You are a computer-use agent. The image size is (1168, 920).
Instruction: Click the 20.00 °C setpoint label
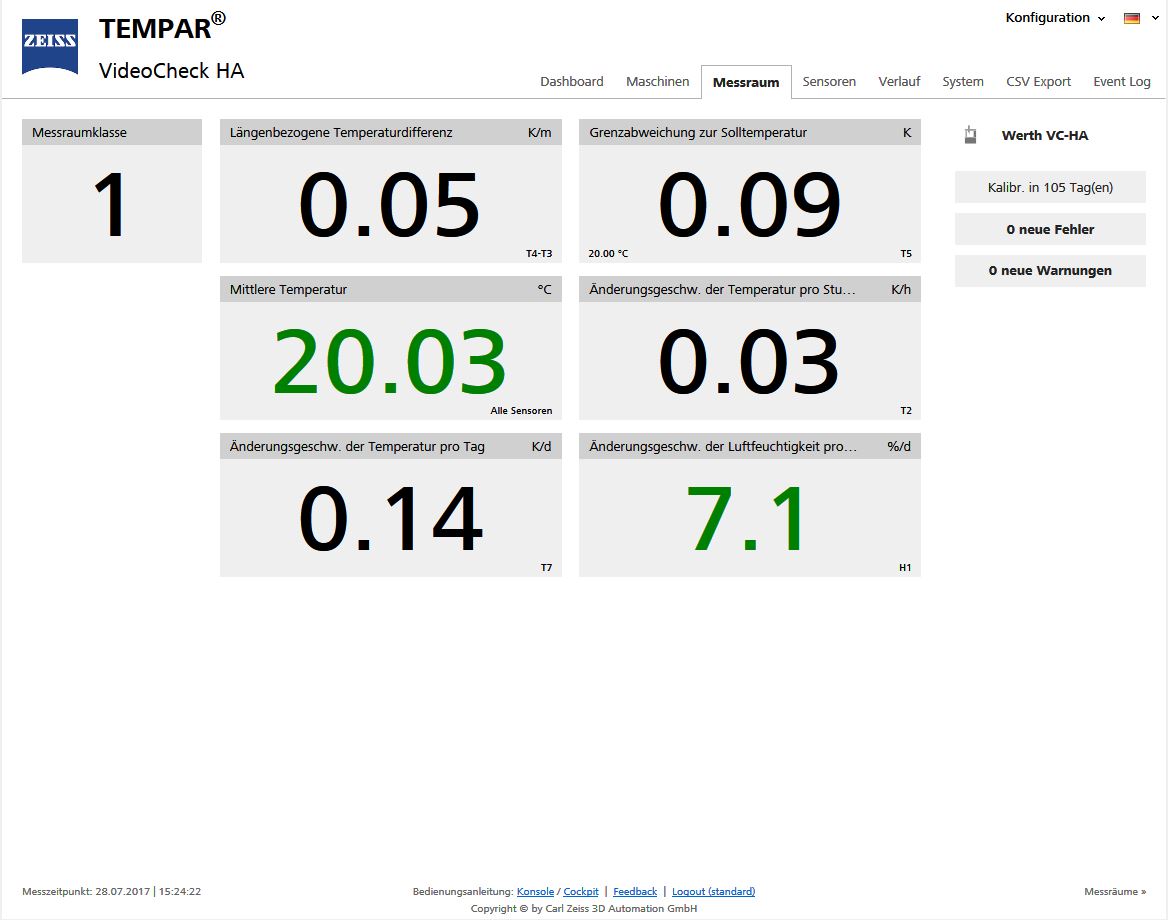pyautogui.click(x=608, y=253)
